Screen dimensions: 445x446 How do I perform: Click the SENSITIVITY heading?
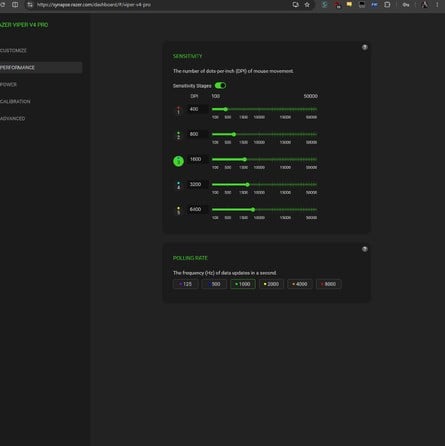click(x=187, y=56)
